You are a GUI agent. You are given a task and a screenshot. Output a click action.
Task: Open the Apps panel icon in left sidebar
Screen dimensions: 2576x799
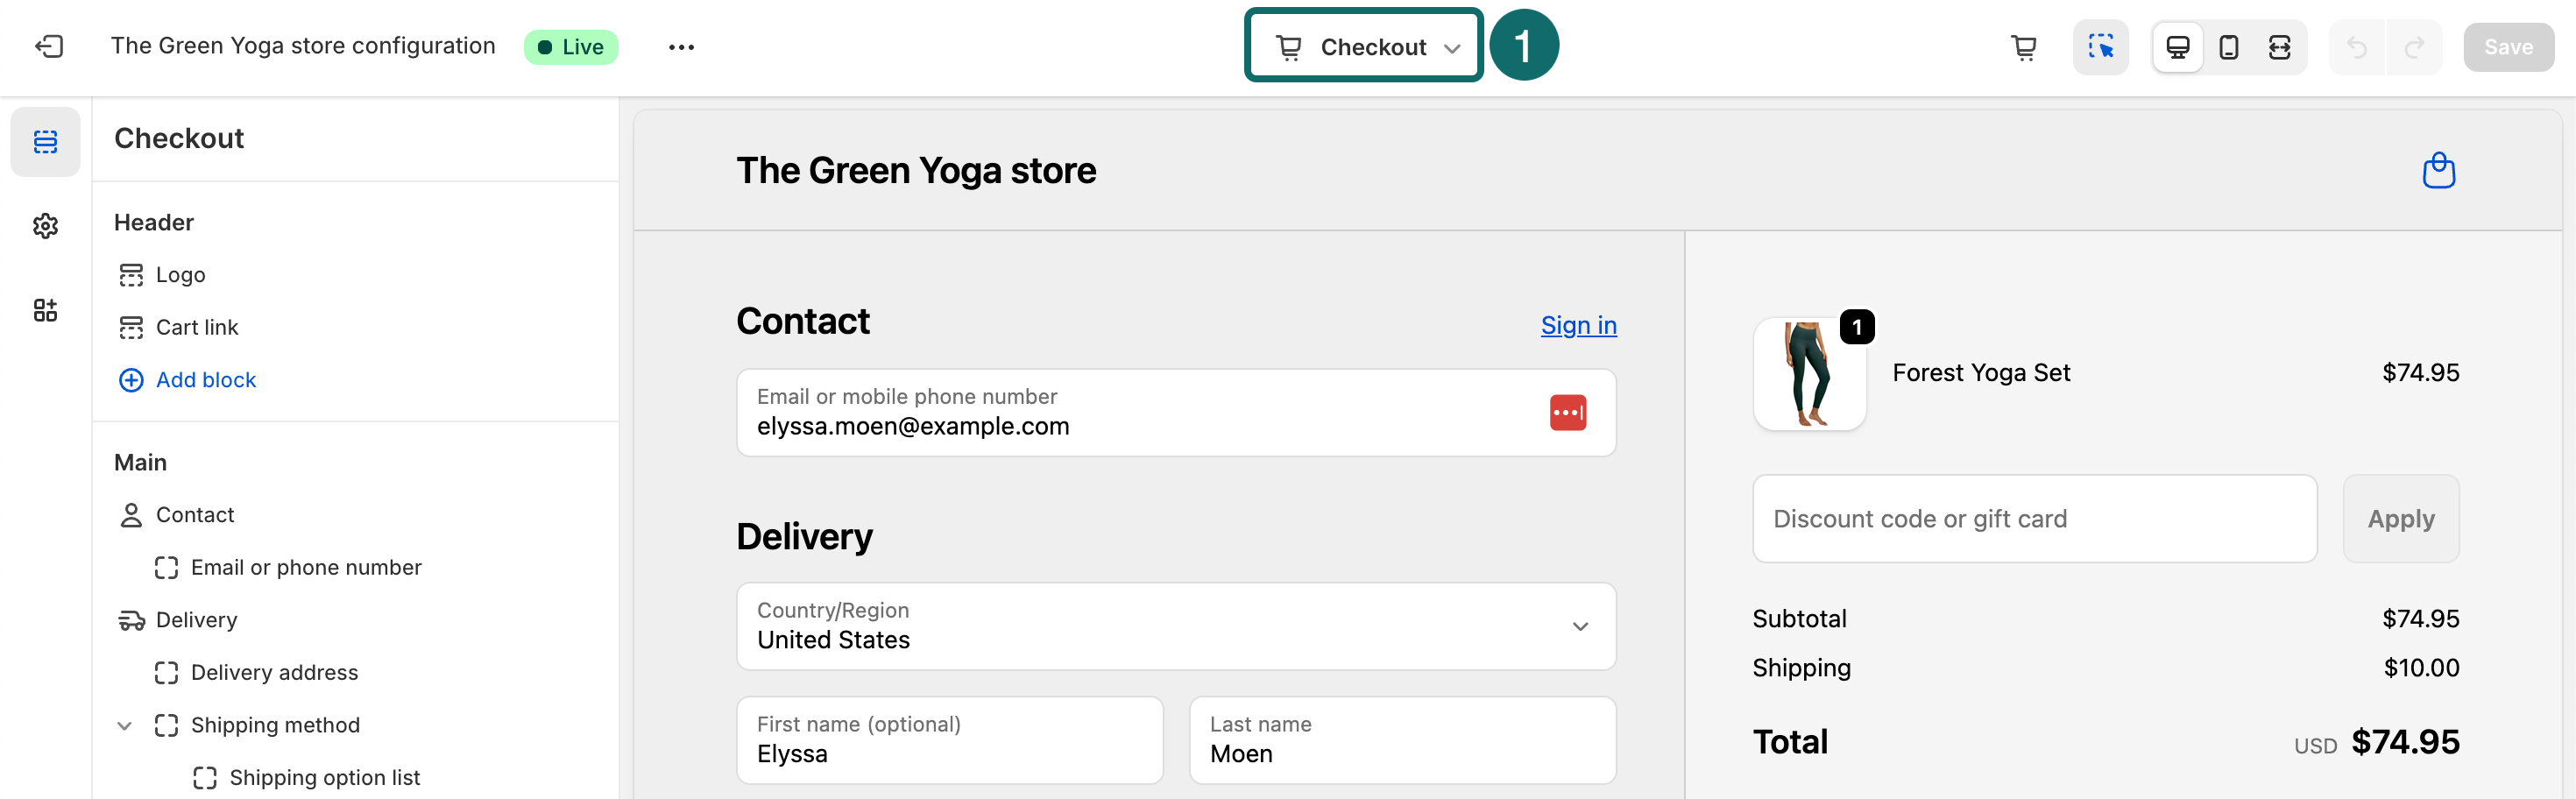coord(45,310)
